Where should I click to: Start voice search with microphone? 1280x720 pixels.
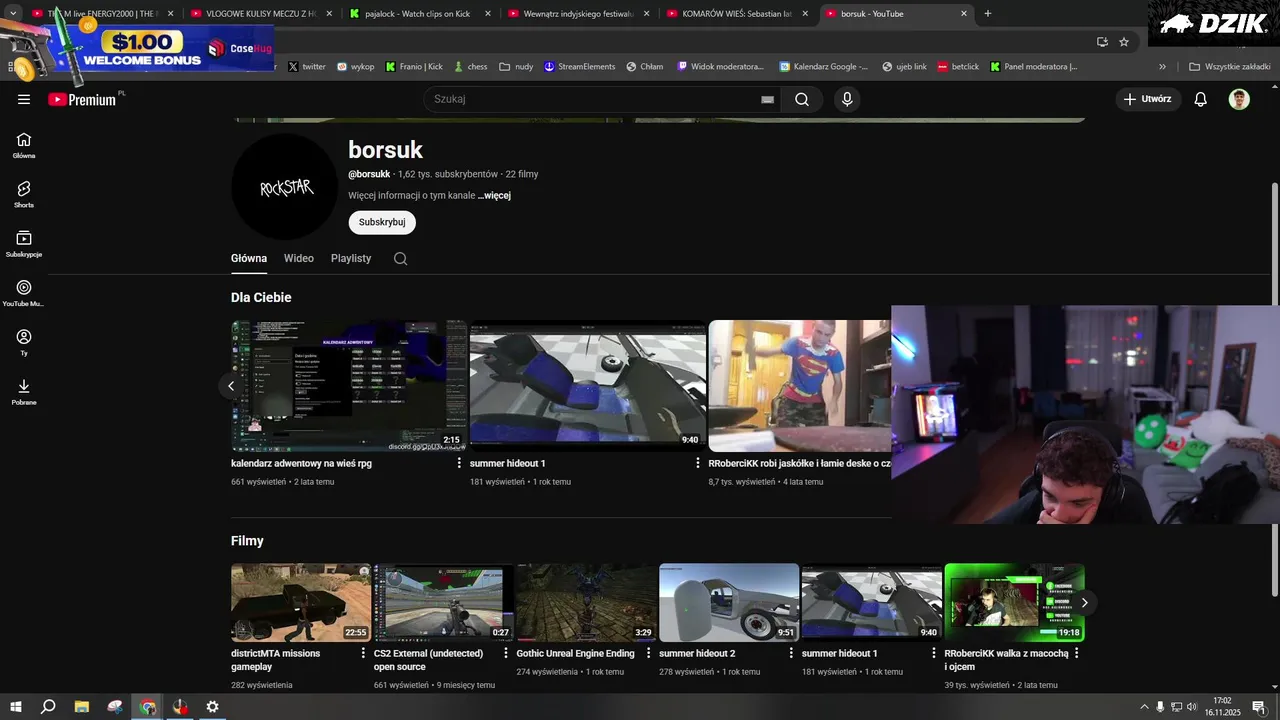(847, 99)
